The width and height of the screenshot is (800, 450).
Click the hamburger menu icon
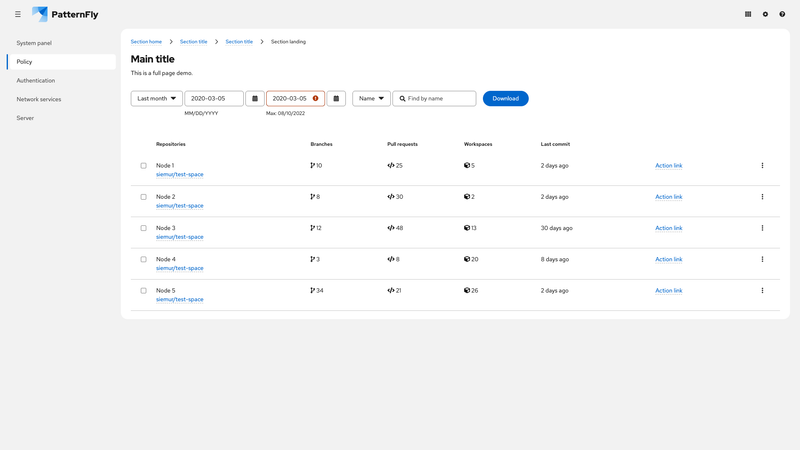[x=18, y=14]
